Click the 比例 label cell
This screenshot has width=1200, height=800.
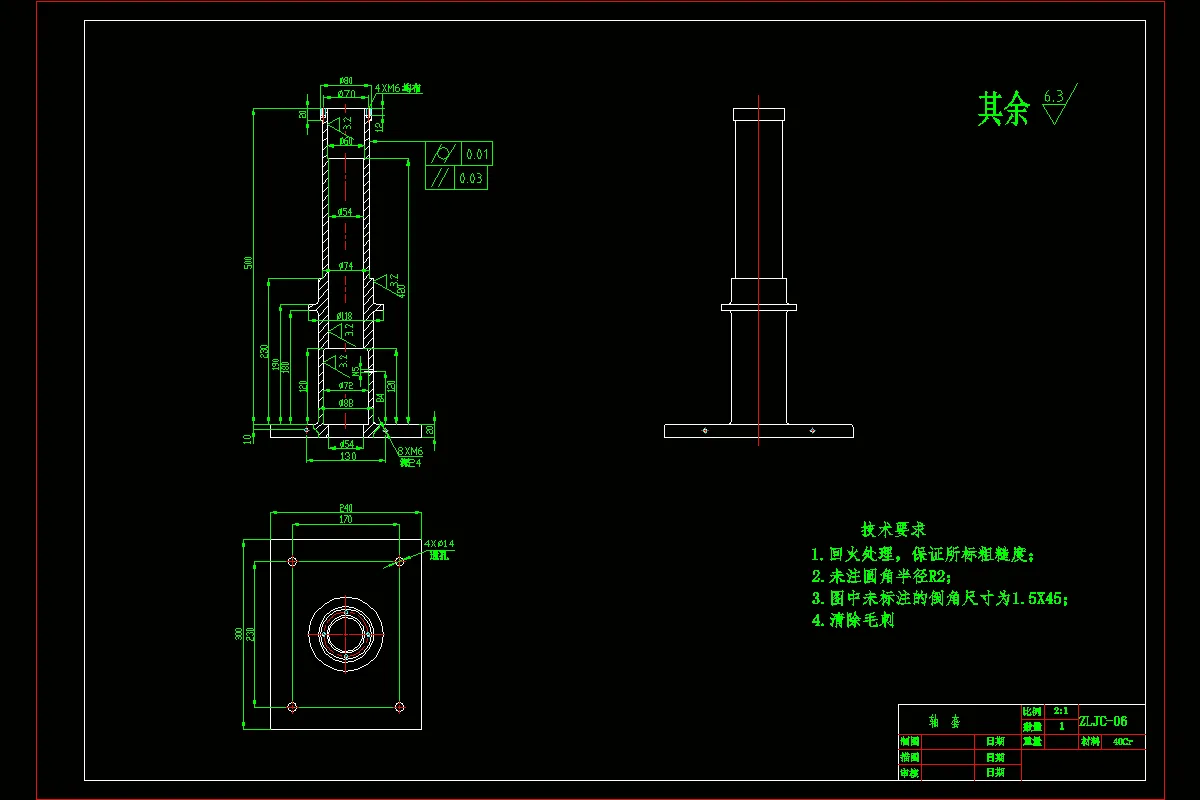point(1033,710)
